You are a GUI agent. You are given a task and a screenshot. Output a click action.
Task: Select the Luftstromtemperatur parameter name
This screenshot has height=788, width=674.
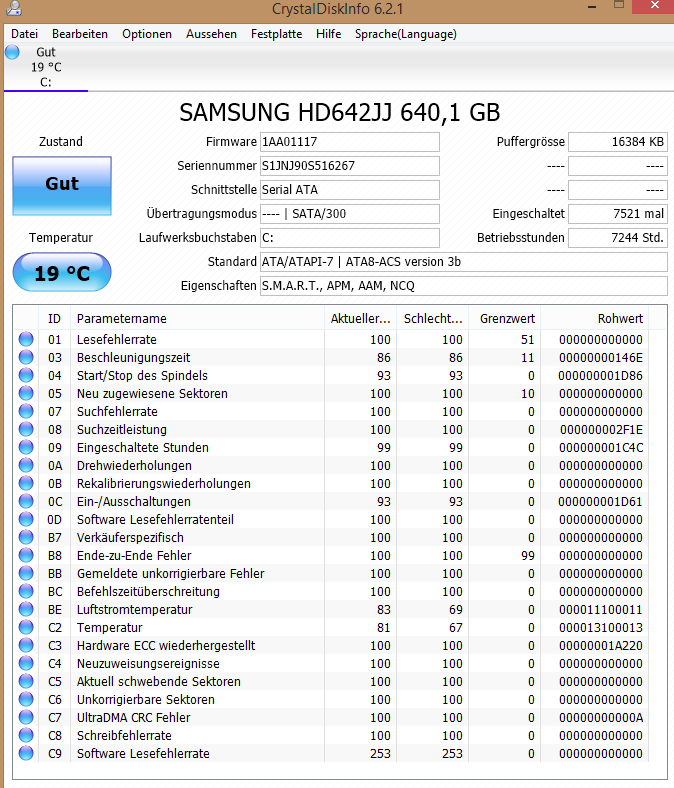(135, 610)
